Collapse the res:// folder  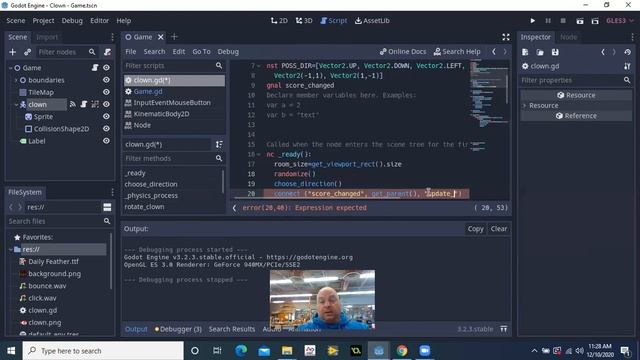[11, 249]
